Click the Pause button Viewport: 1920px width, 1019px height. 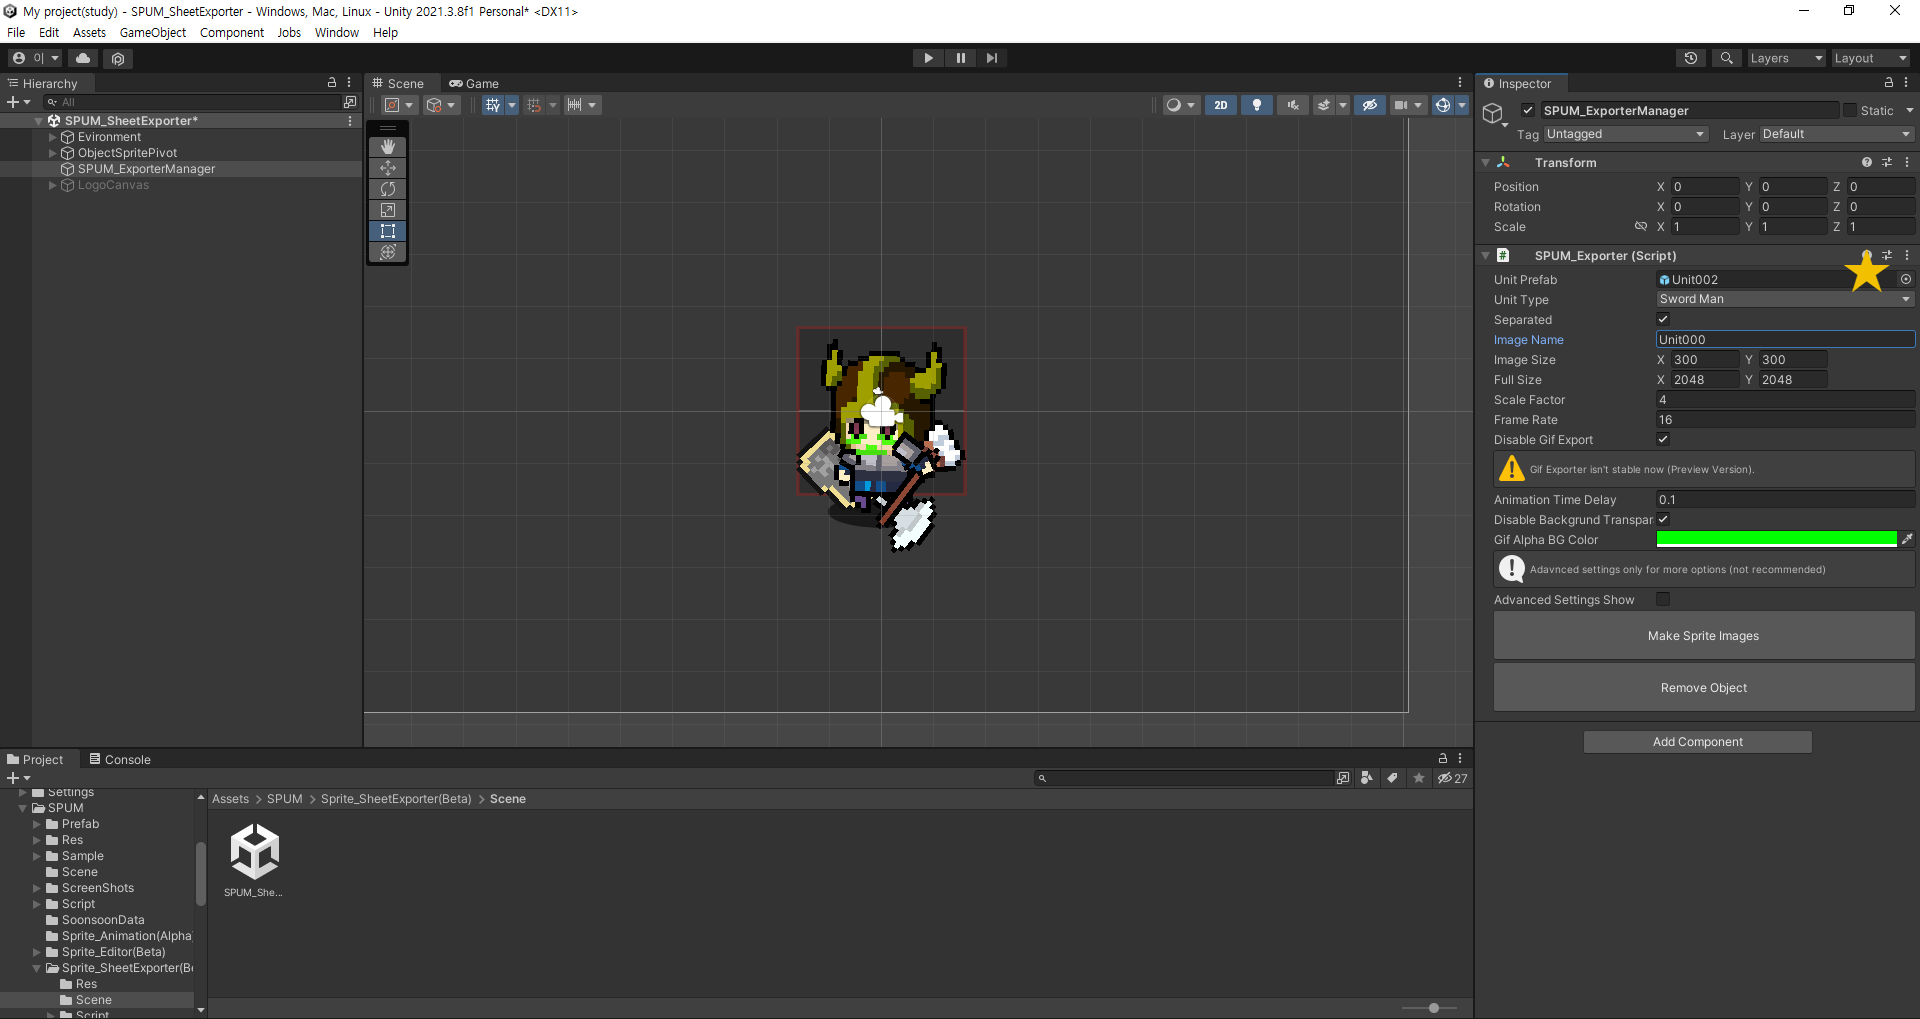960,58
